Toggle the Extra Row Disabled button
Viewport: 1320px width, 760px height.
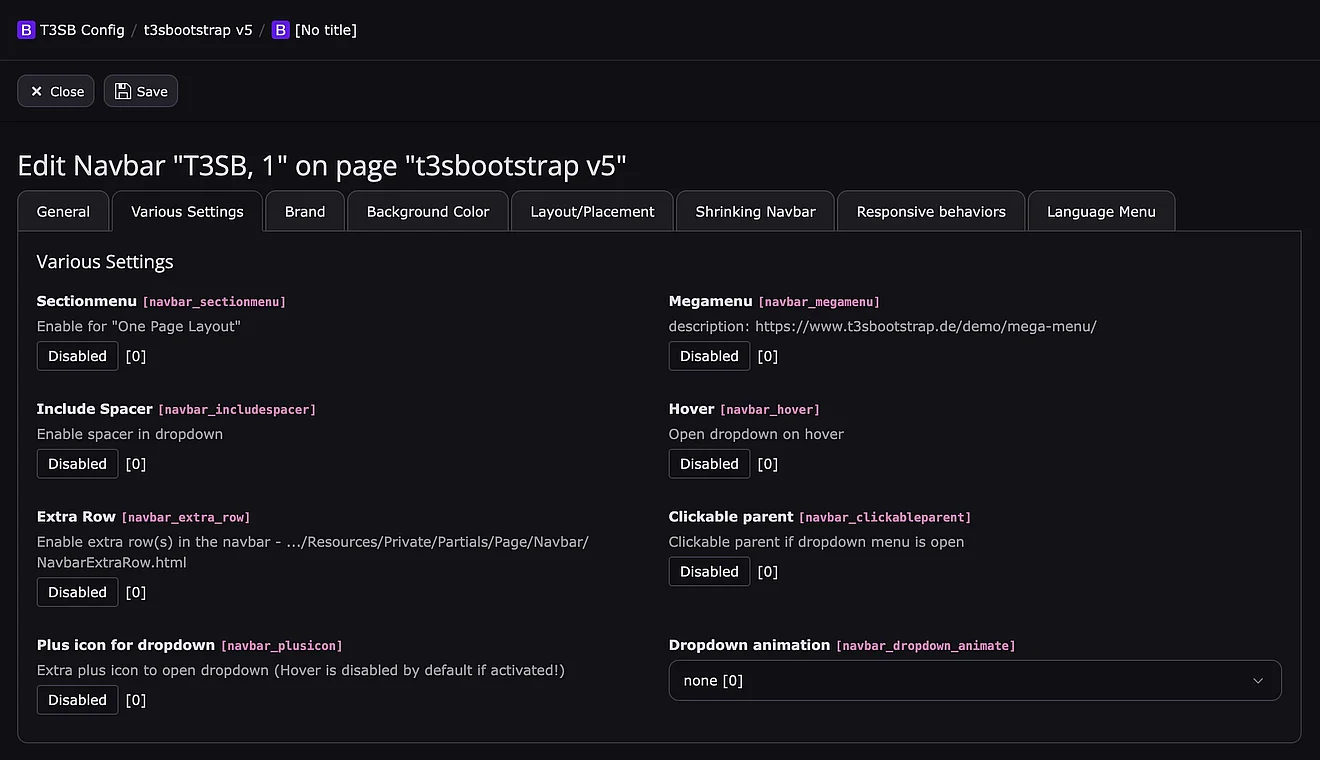pos(77,592)
